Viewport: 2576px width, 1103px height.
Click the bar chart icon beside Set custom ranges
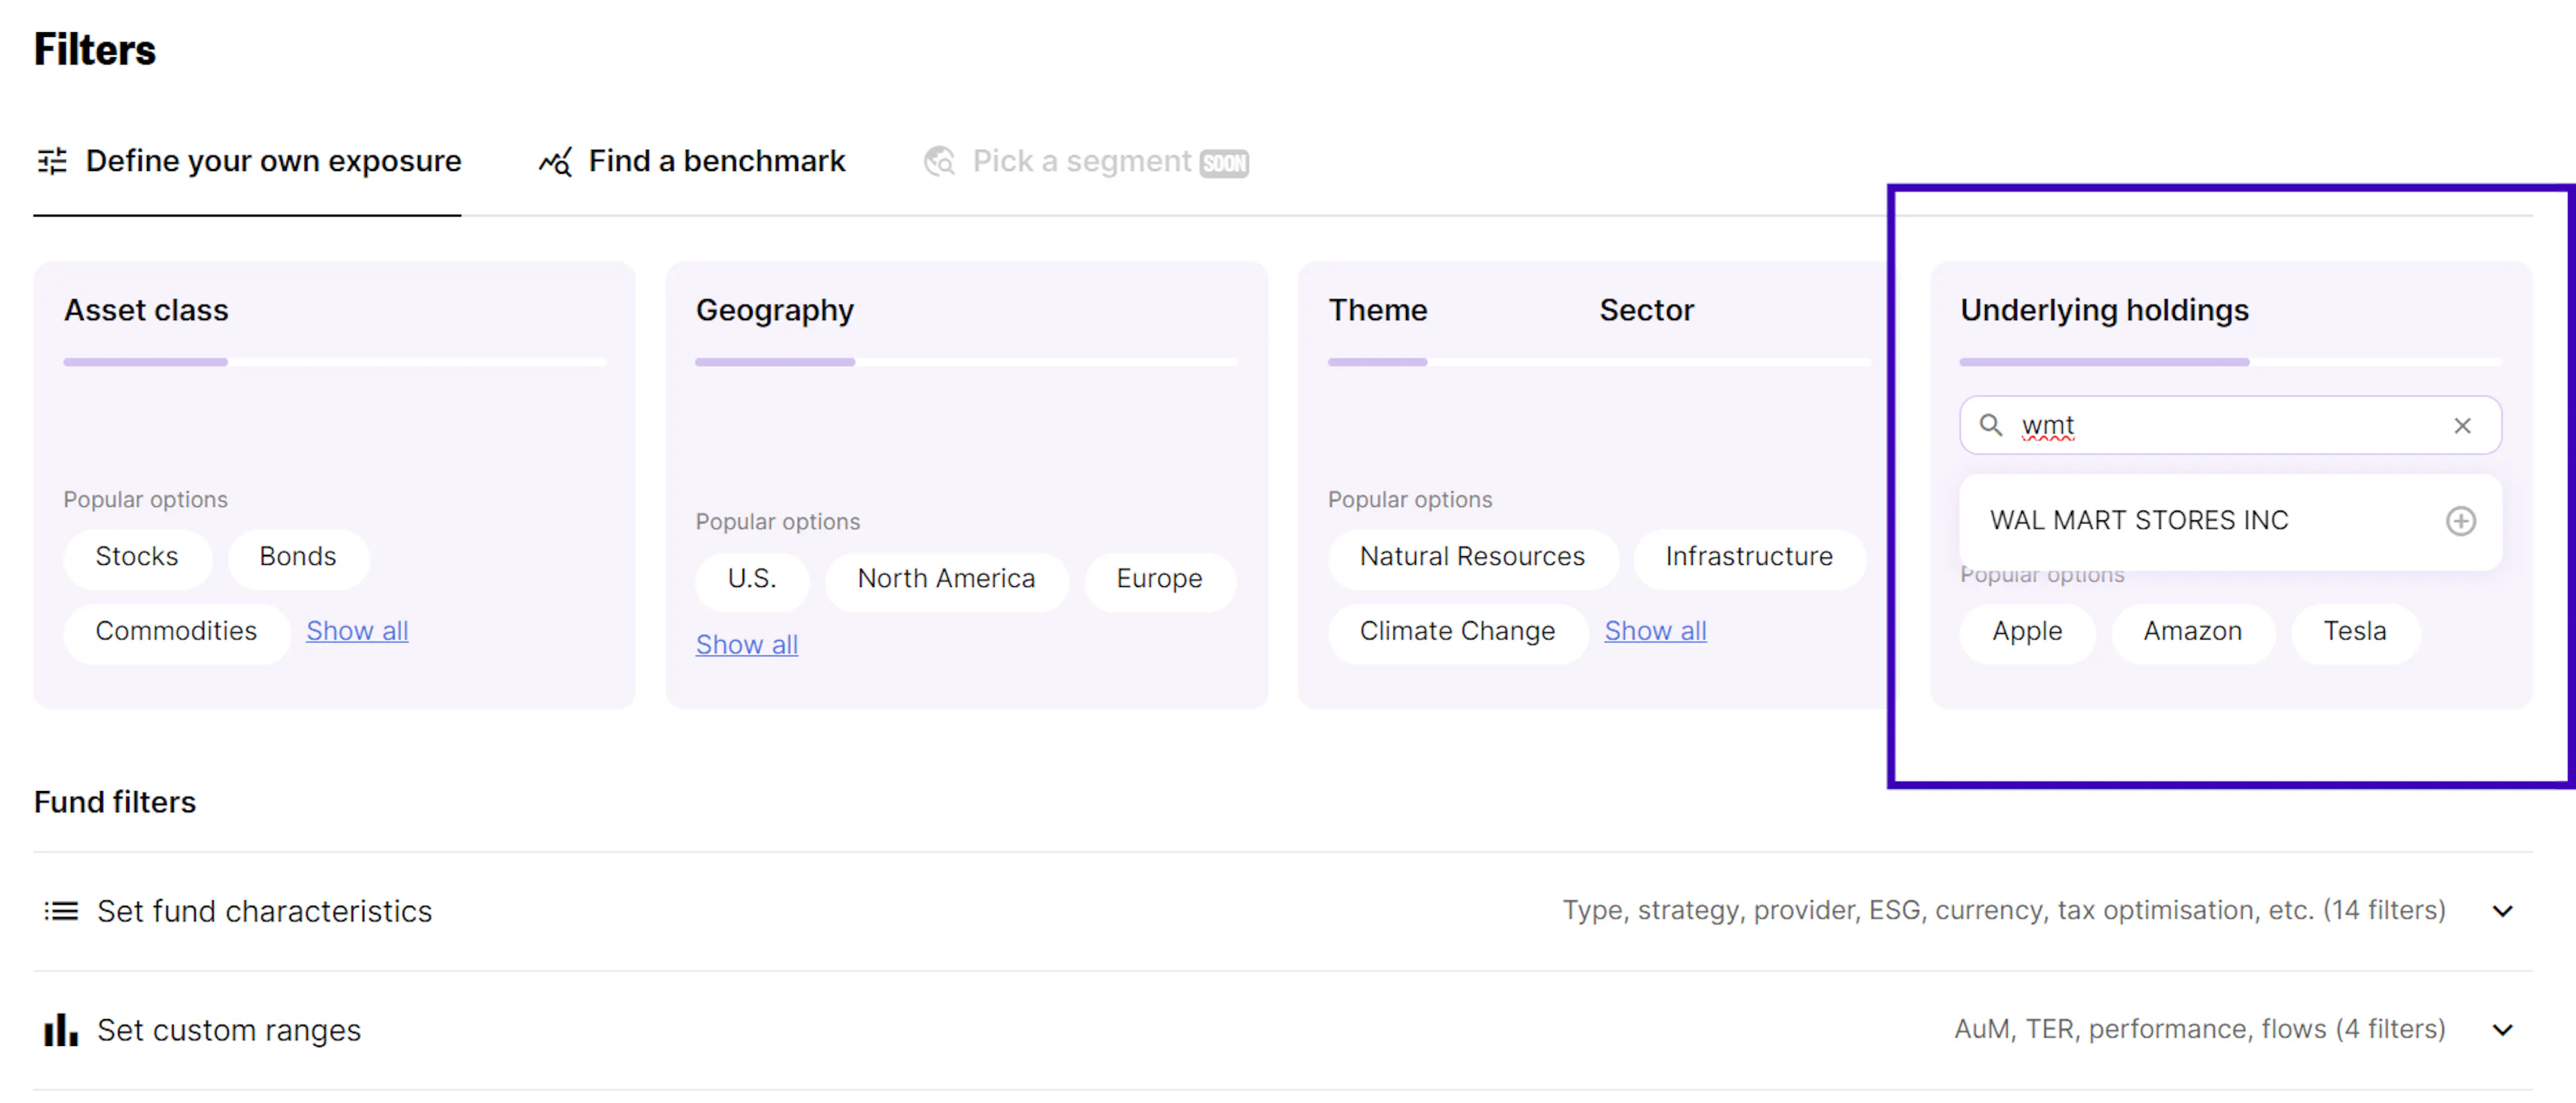coord(61,1030)
